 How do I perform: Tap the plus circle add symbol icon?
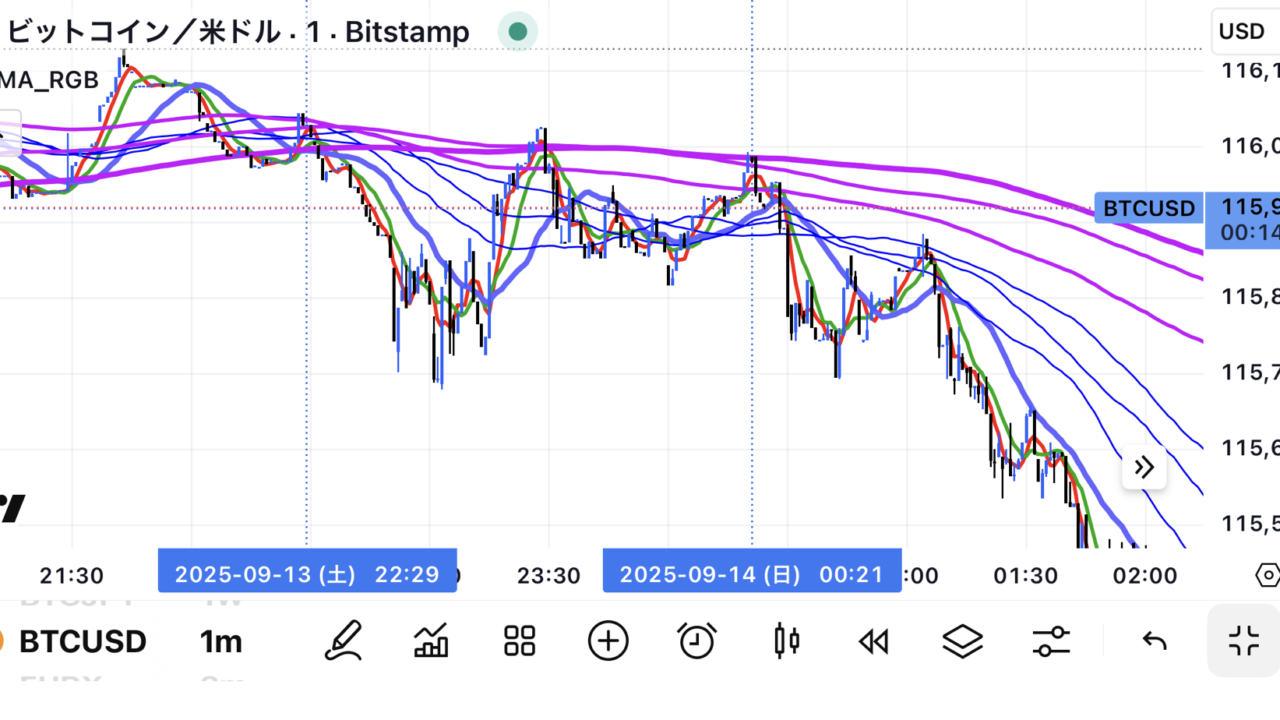click(x=608, y=641)
